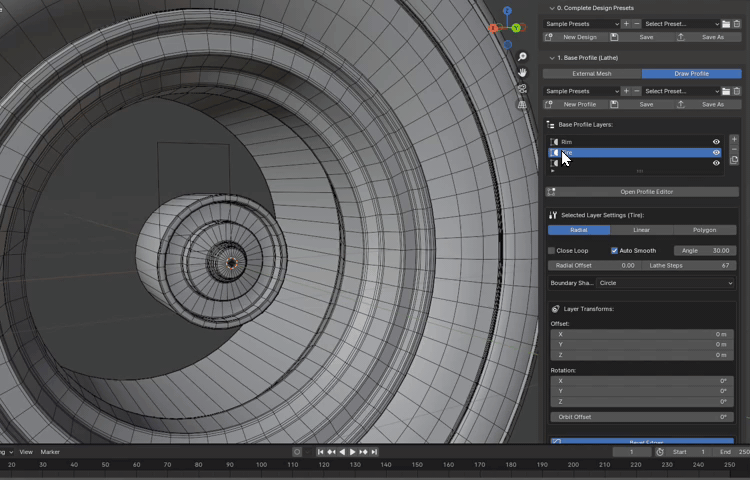This screenshot has width=750, height=480.
Task: Select the Polygon layer mode
Action: (x=705, y=230)
